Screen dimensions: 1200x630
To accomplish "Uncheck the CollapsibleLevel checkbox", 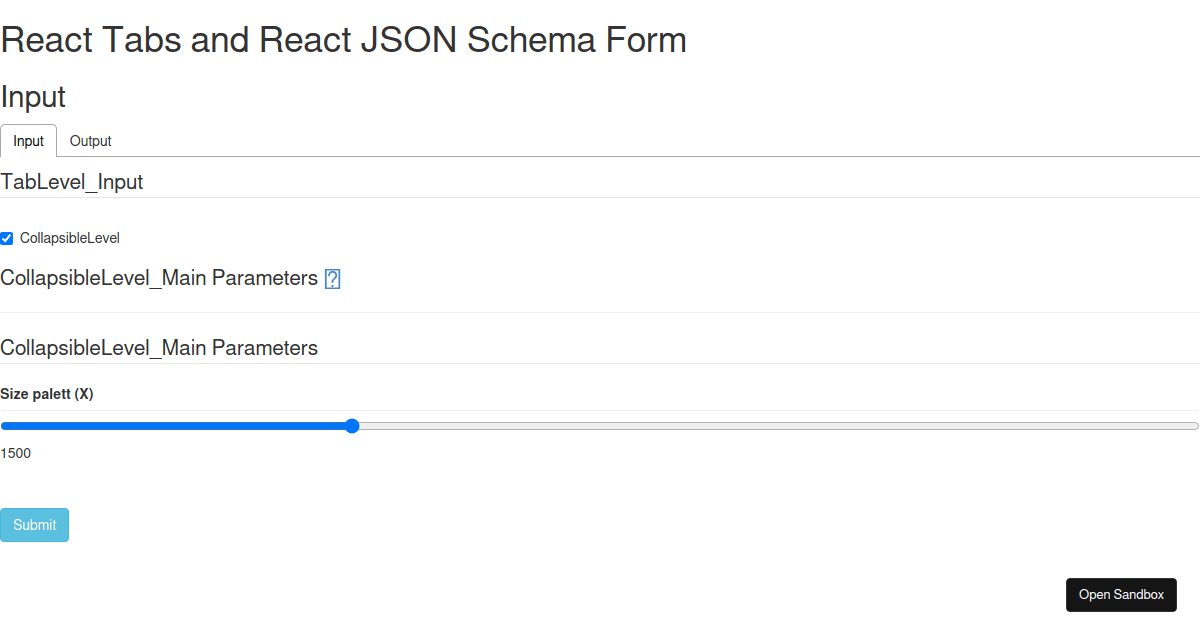I will pyautogui.click(x=6, y=238).
